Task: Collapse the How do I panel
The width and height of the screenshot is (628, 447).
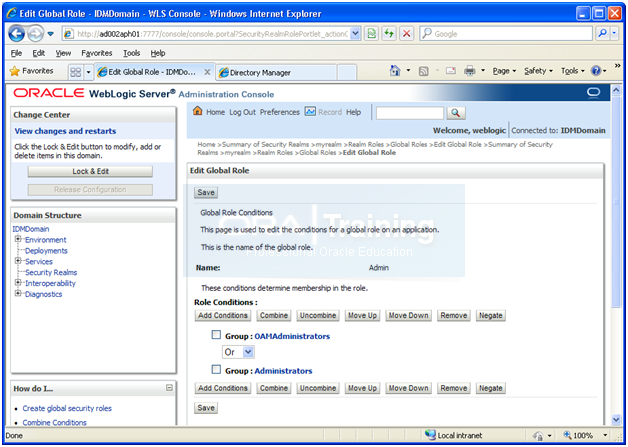Action: coord(169,388)
